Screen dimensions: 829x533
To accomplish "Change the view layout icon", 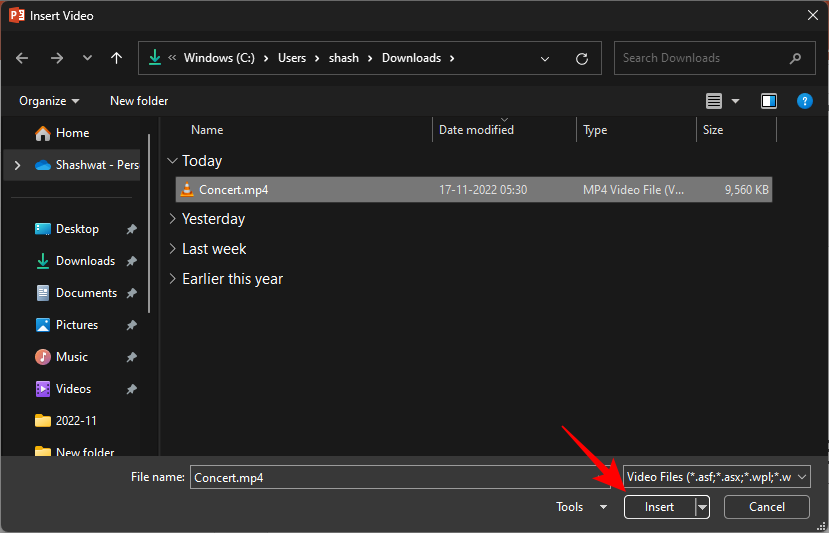I will coord(714,101).
